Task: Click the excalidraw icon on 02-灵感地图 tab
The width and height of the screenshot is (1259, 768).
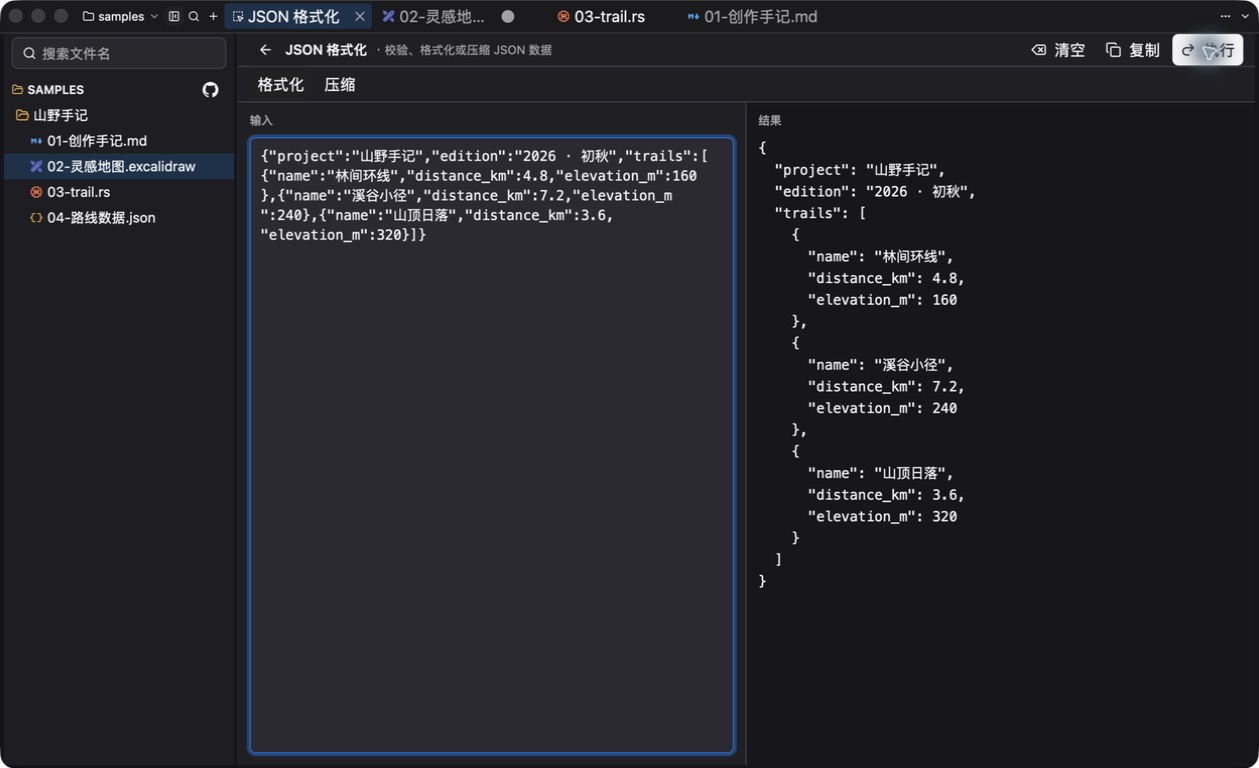Action: (388, 17)
